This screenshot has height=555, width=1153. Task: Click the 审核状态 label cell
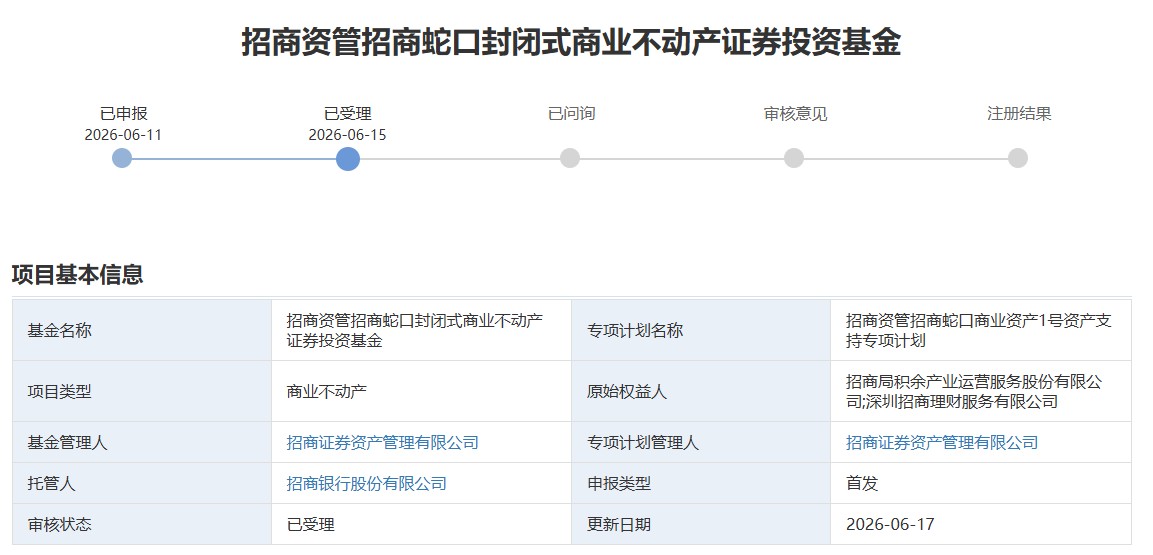[x=142, y=524]
